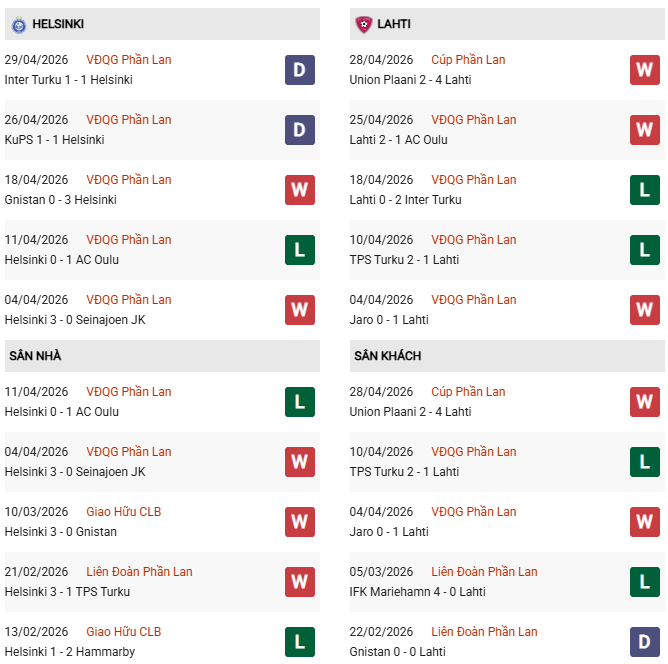Click the Lahti team shield icon
This screenshot has height=664, width=668.
(x=363, y=25)
